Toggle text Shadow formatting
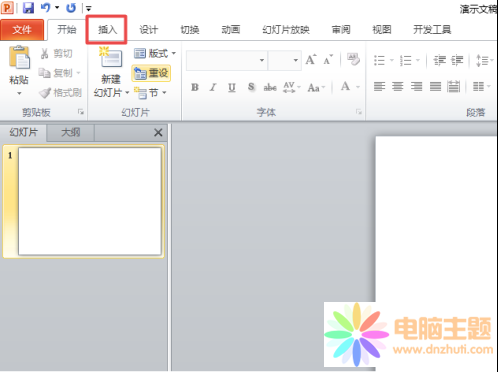 251,87
